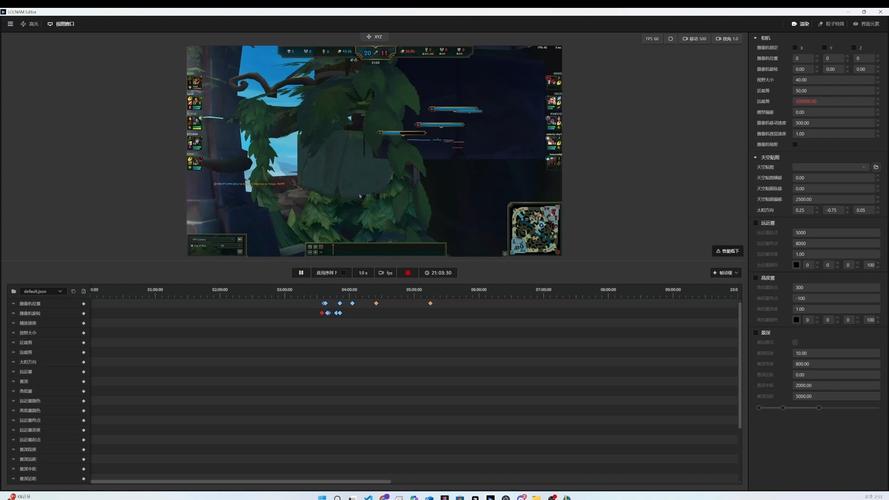Click the 21:03.30 game time button
Image resolution: width=889 pixels, height=500 pixels.
pyautogui.click(x=437, y=272)
